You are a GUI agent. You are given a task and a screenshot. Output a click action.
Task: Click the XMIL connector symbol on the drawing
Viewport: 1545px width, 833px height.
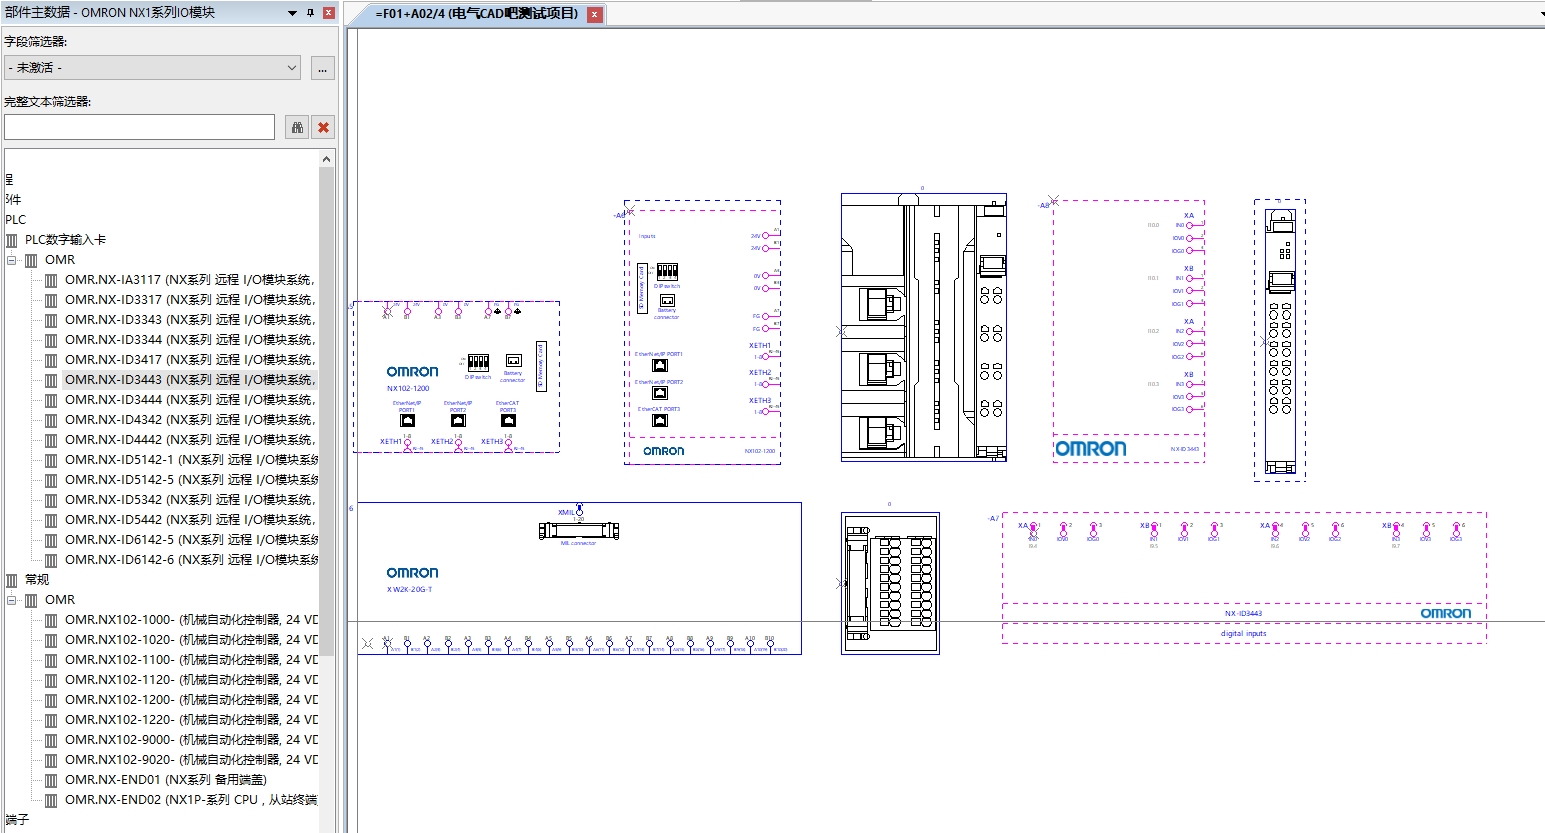pyautogui.click(x=578, y=530)
